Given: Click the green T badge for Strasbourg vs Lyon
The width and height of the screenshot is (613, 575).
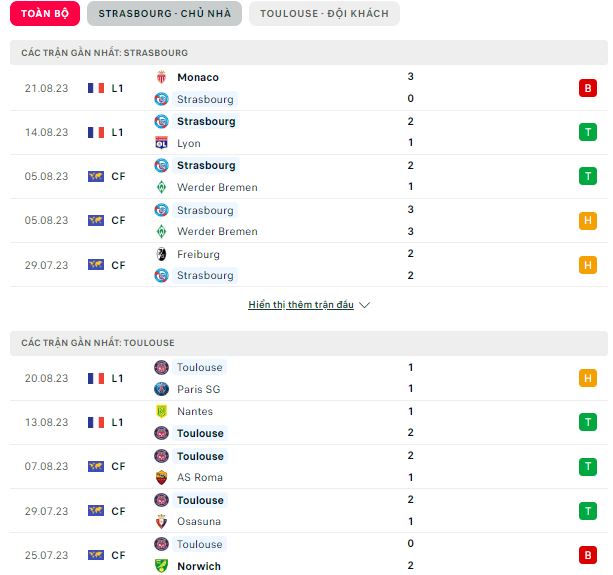Looking at the screenshot, I should pos(588,133).
